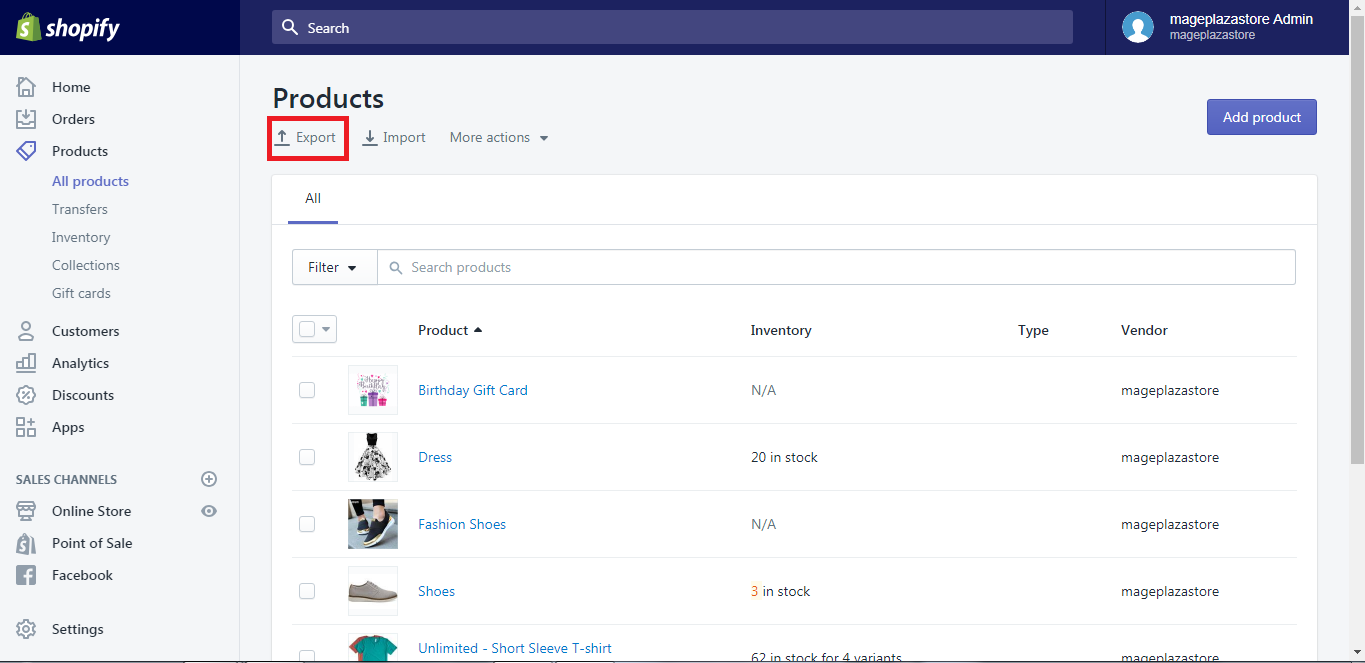Toggle the select-all products checkbox

[x=307, y=329]
